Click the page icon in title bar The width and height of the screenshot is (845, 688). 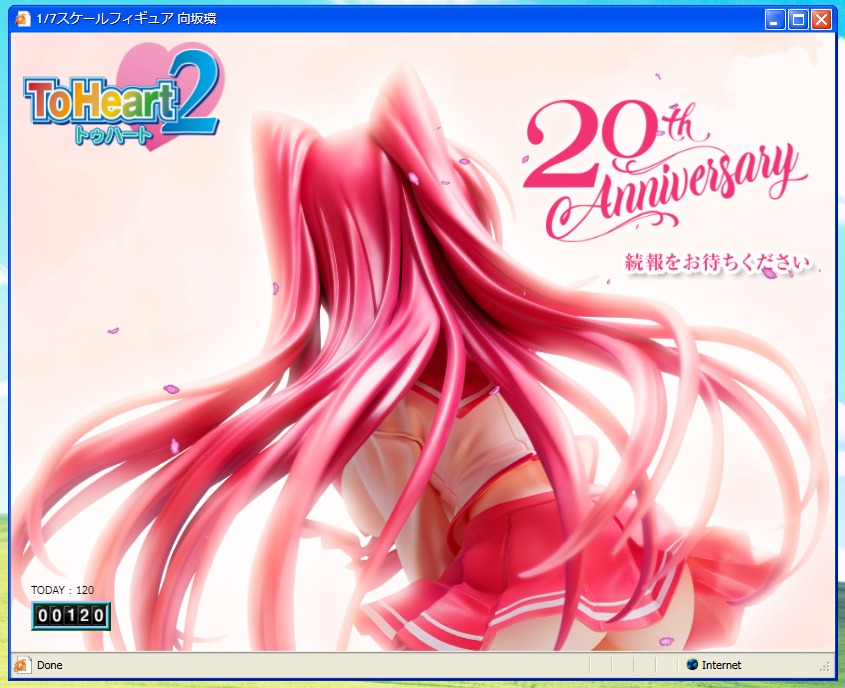click(22, 19)
